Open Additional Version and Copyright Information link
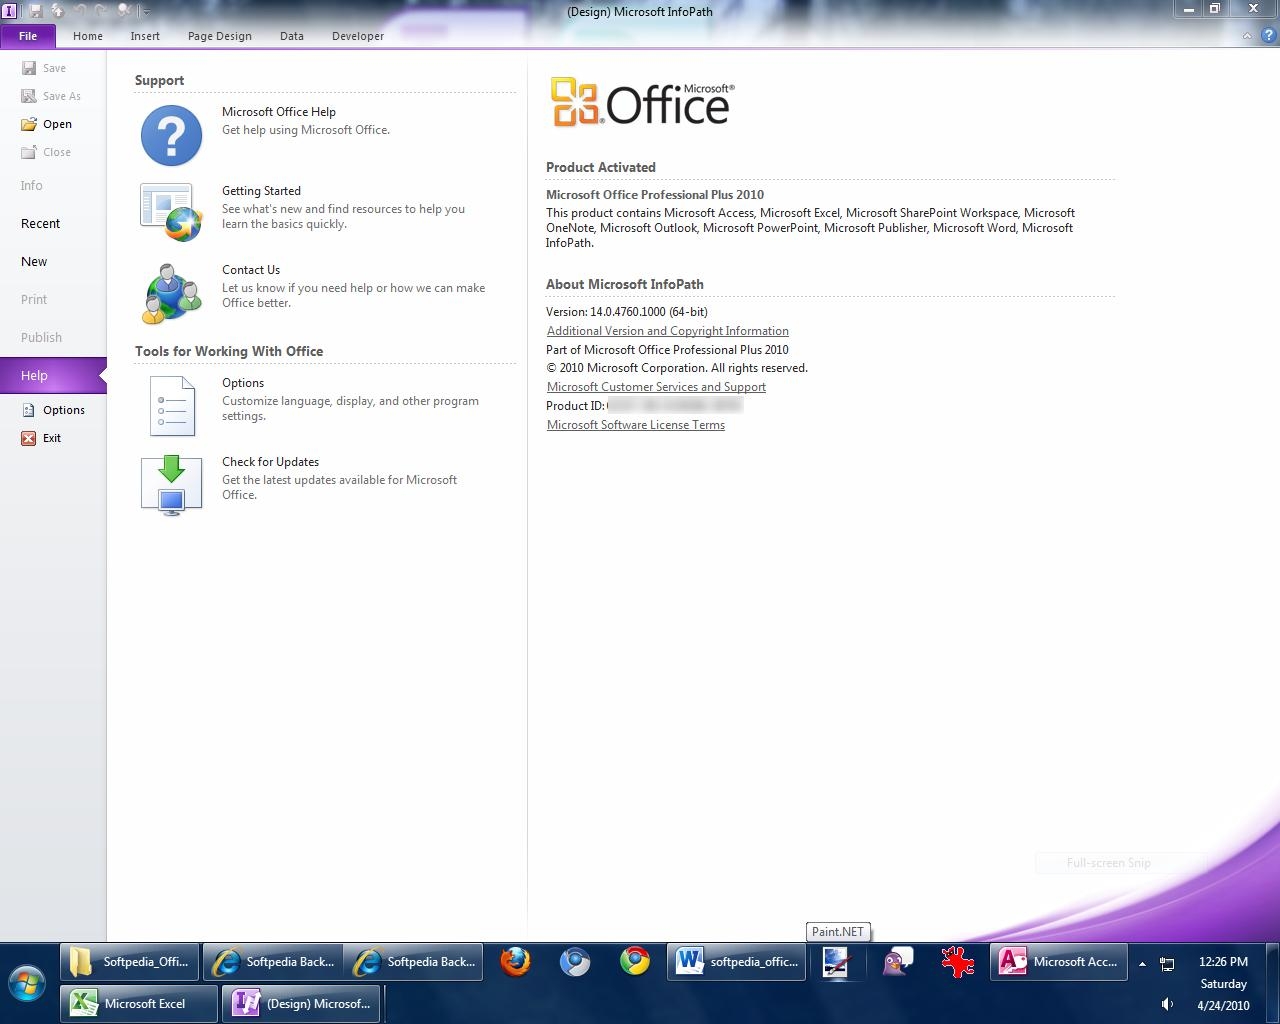This screenshot has width=1280, height=1024. tap(668, 331)
